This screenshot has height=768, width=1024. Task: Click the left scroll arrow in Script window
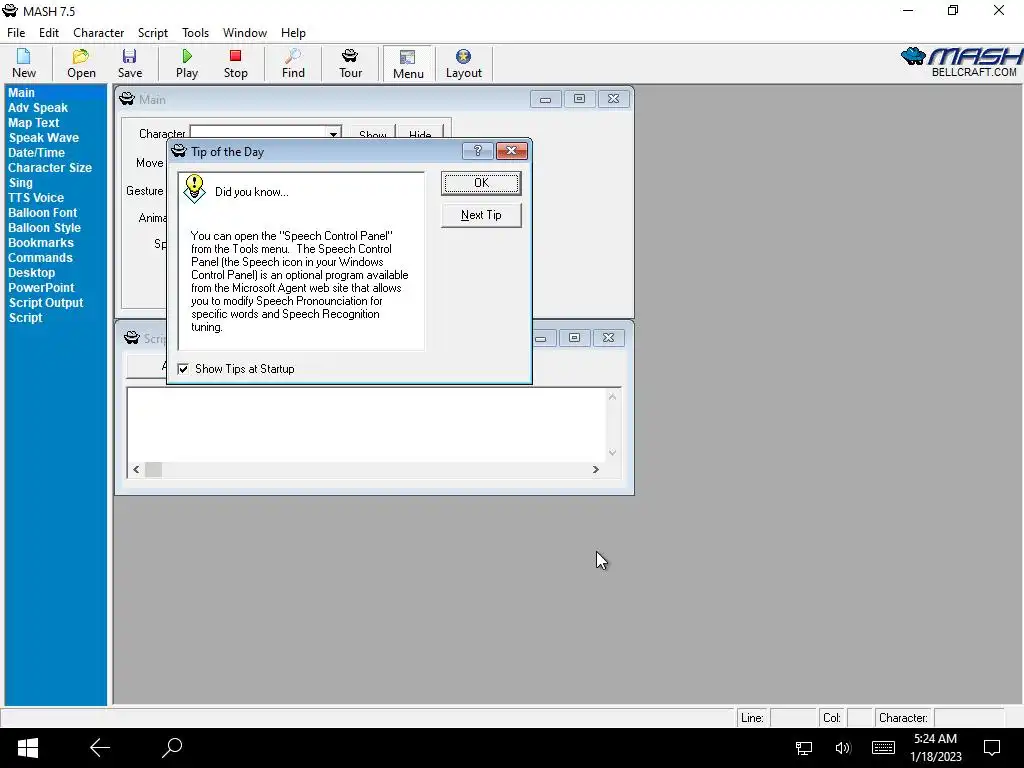[x=136, y=470]
